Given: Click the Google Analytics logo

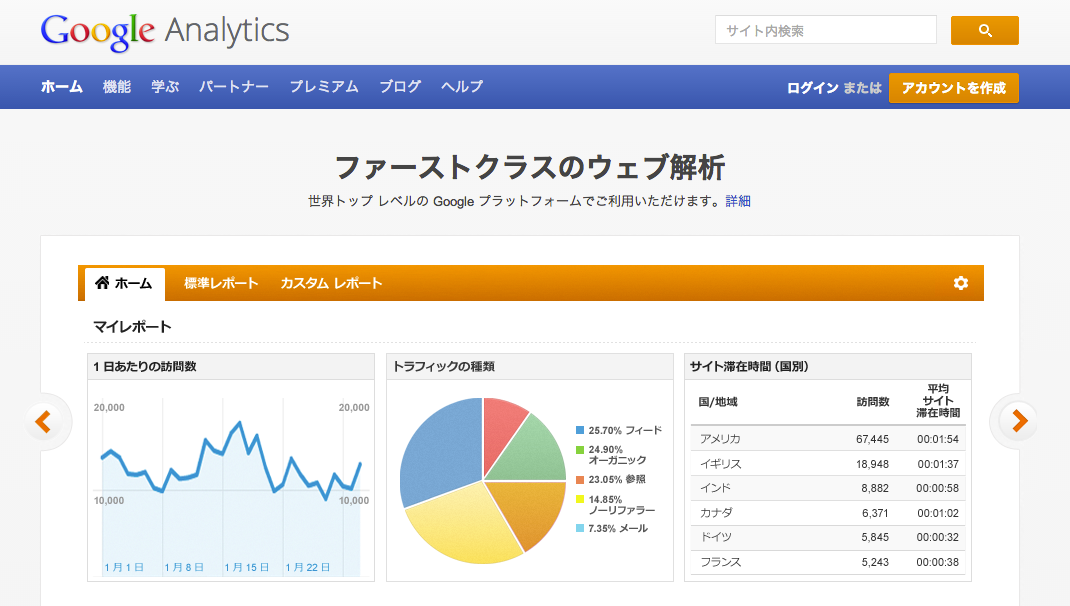Looking at the screenshot, I should coord(165,31).
